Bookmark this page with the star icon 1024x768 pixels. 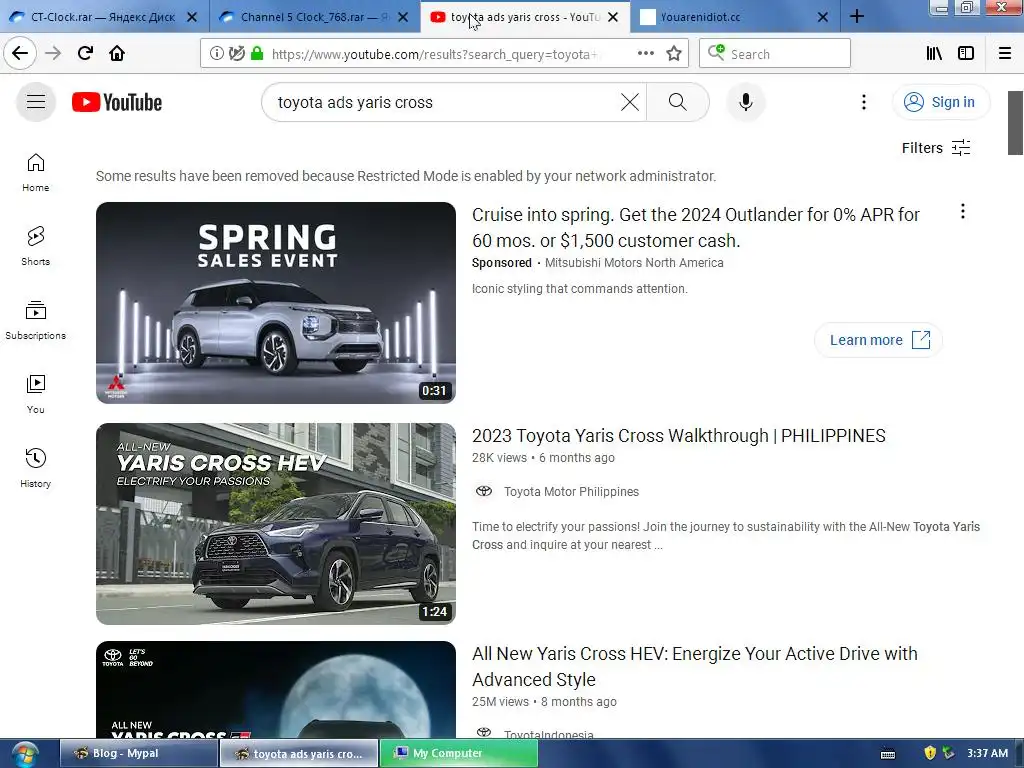pos(674,54)
